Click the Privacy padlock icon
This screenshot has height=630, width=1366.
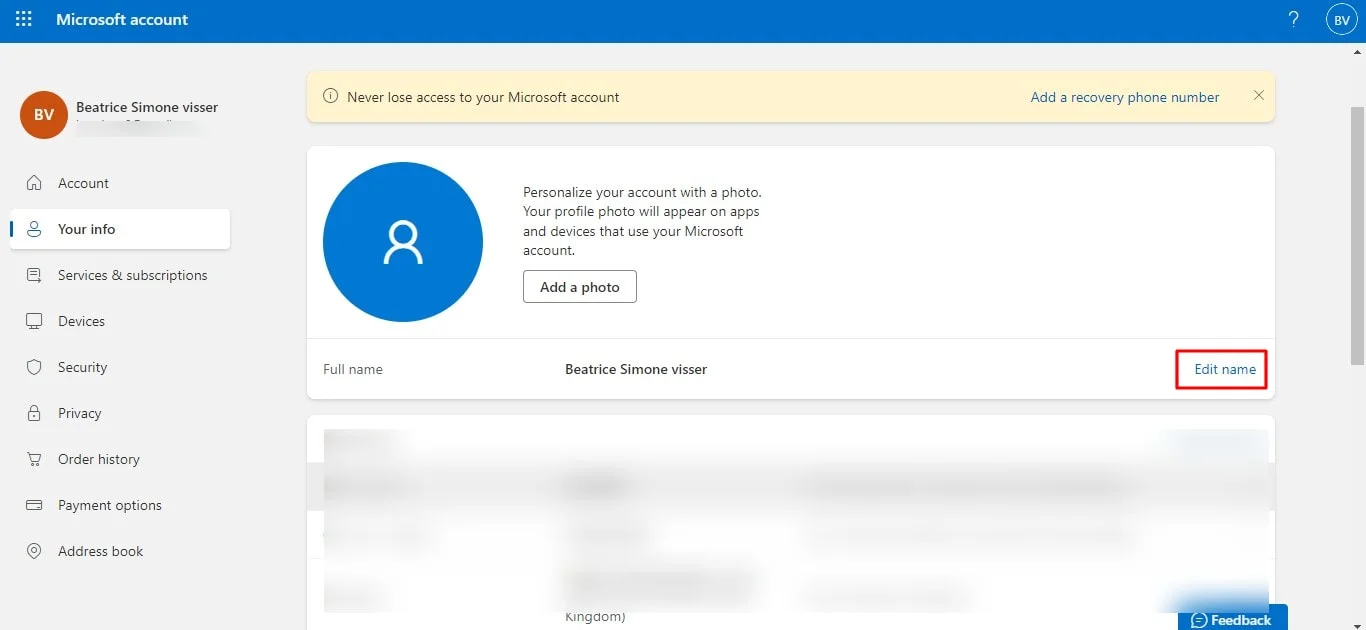[35, 413]
